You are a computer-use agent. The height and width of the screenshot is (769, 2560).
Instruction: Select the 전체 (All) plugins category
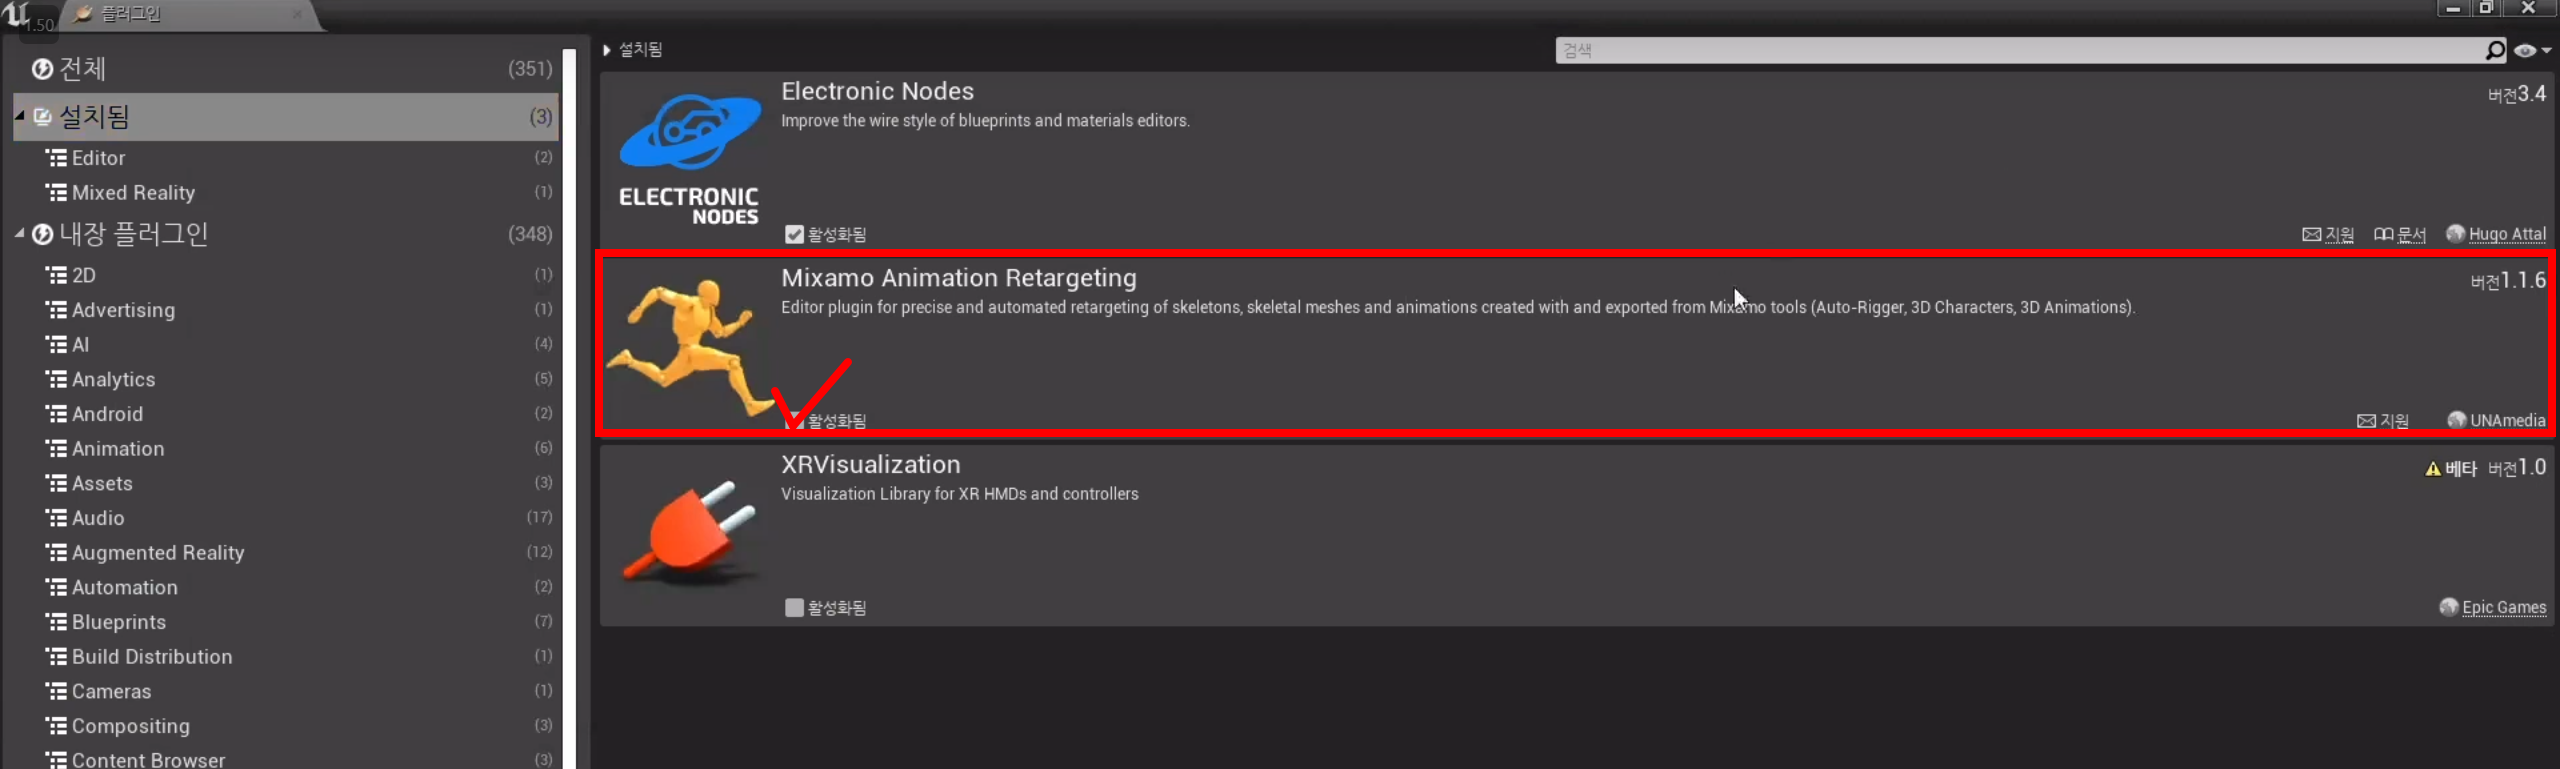point(286,69)
